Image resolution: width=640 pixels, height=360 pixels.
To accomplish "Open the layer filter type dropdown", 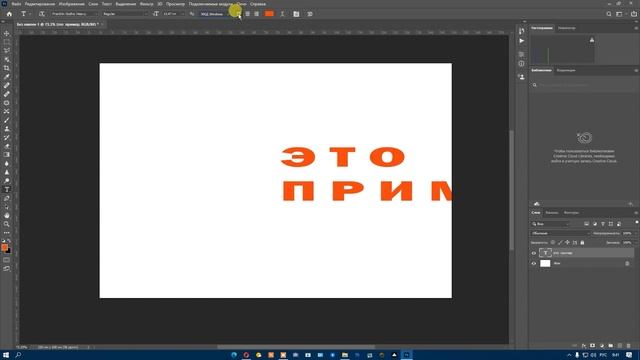I will click(550, 224).
